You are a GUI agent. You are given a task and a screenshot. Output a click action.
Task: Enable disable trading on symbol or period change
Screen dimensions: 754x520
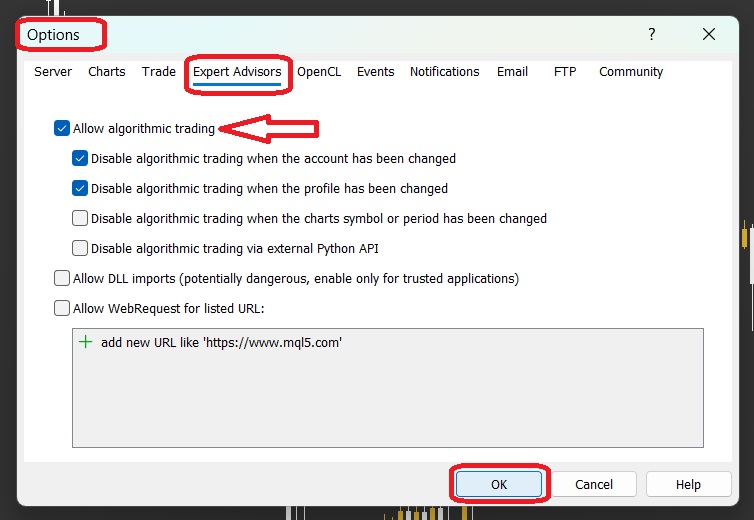[80, 218]
